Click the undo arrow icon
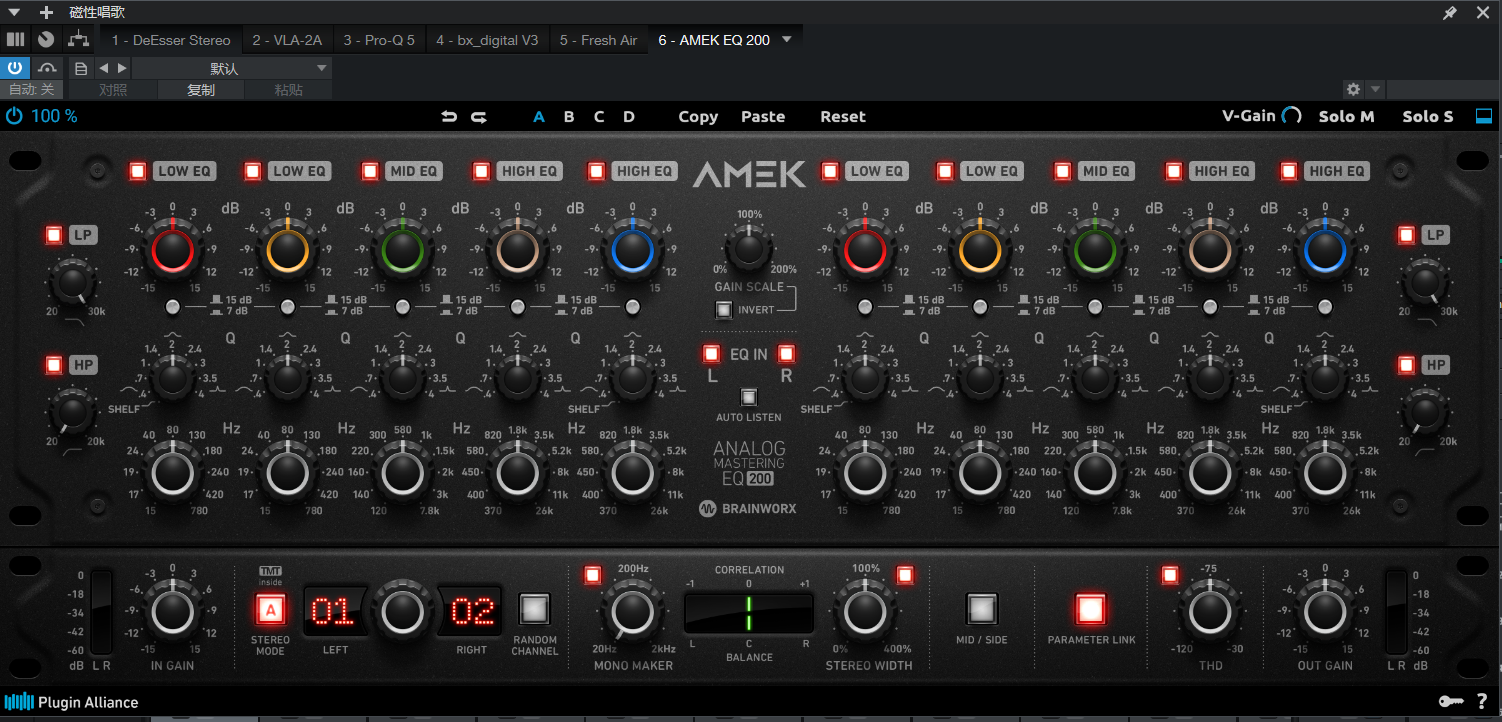Image resolution: width=1502 pixels, height=722 pixels. pos(449,117)
